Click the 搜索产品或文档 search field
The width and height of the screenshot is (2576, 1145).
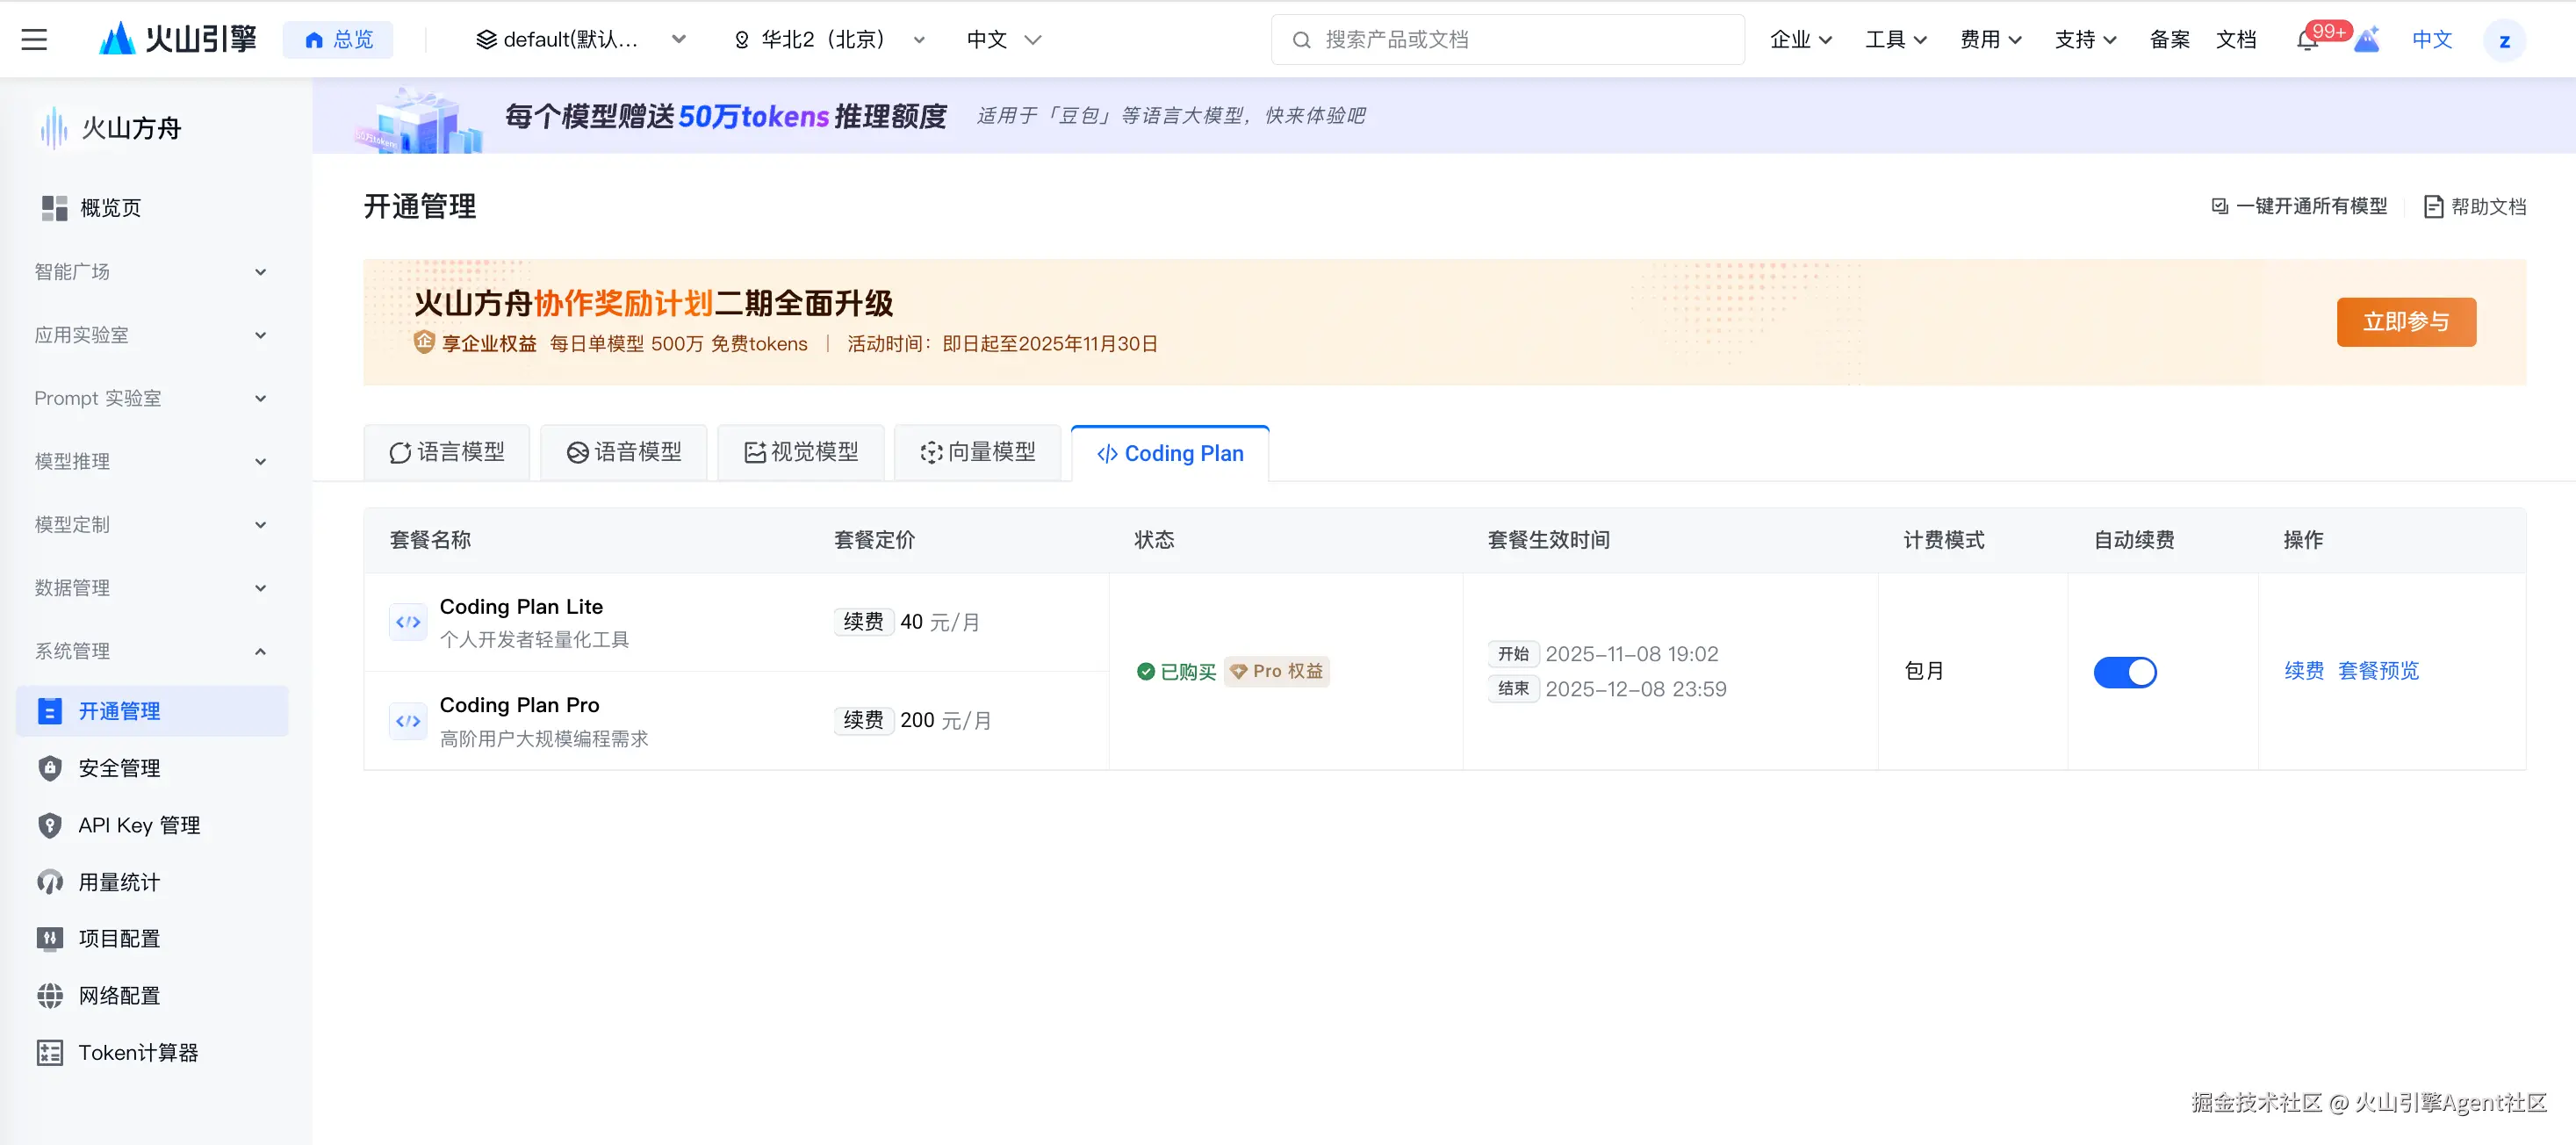tap(1507, 40)
